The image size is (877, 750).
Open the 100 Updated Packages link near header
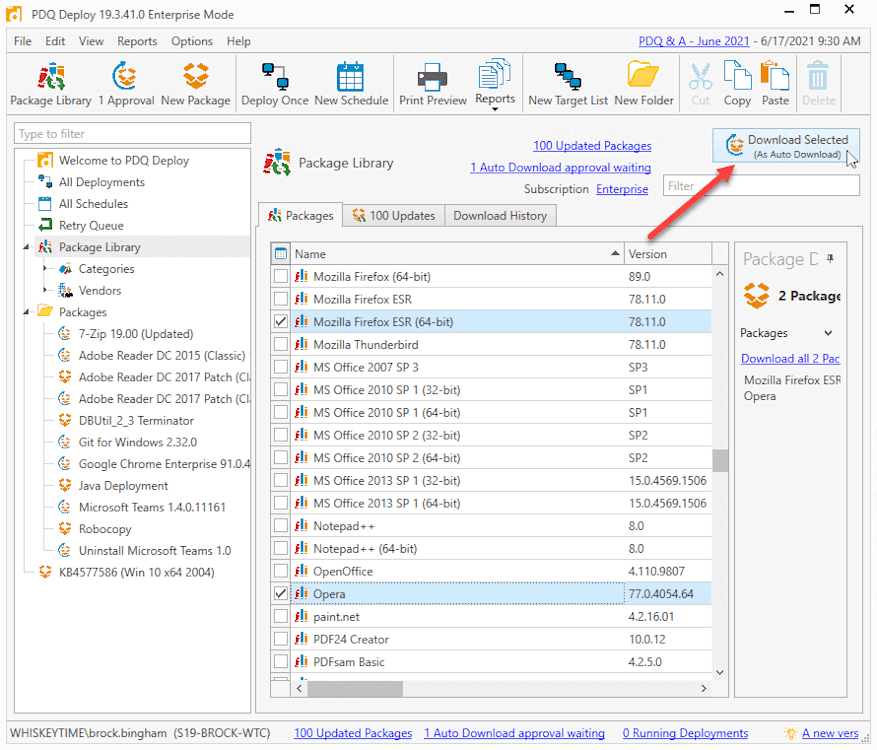point(592,146)
